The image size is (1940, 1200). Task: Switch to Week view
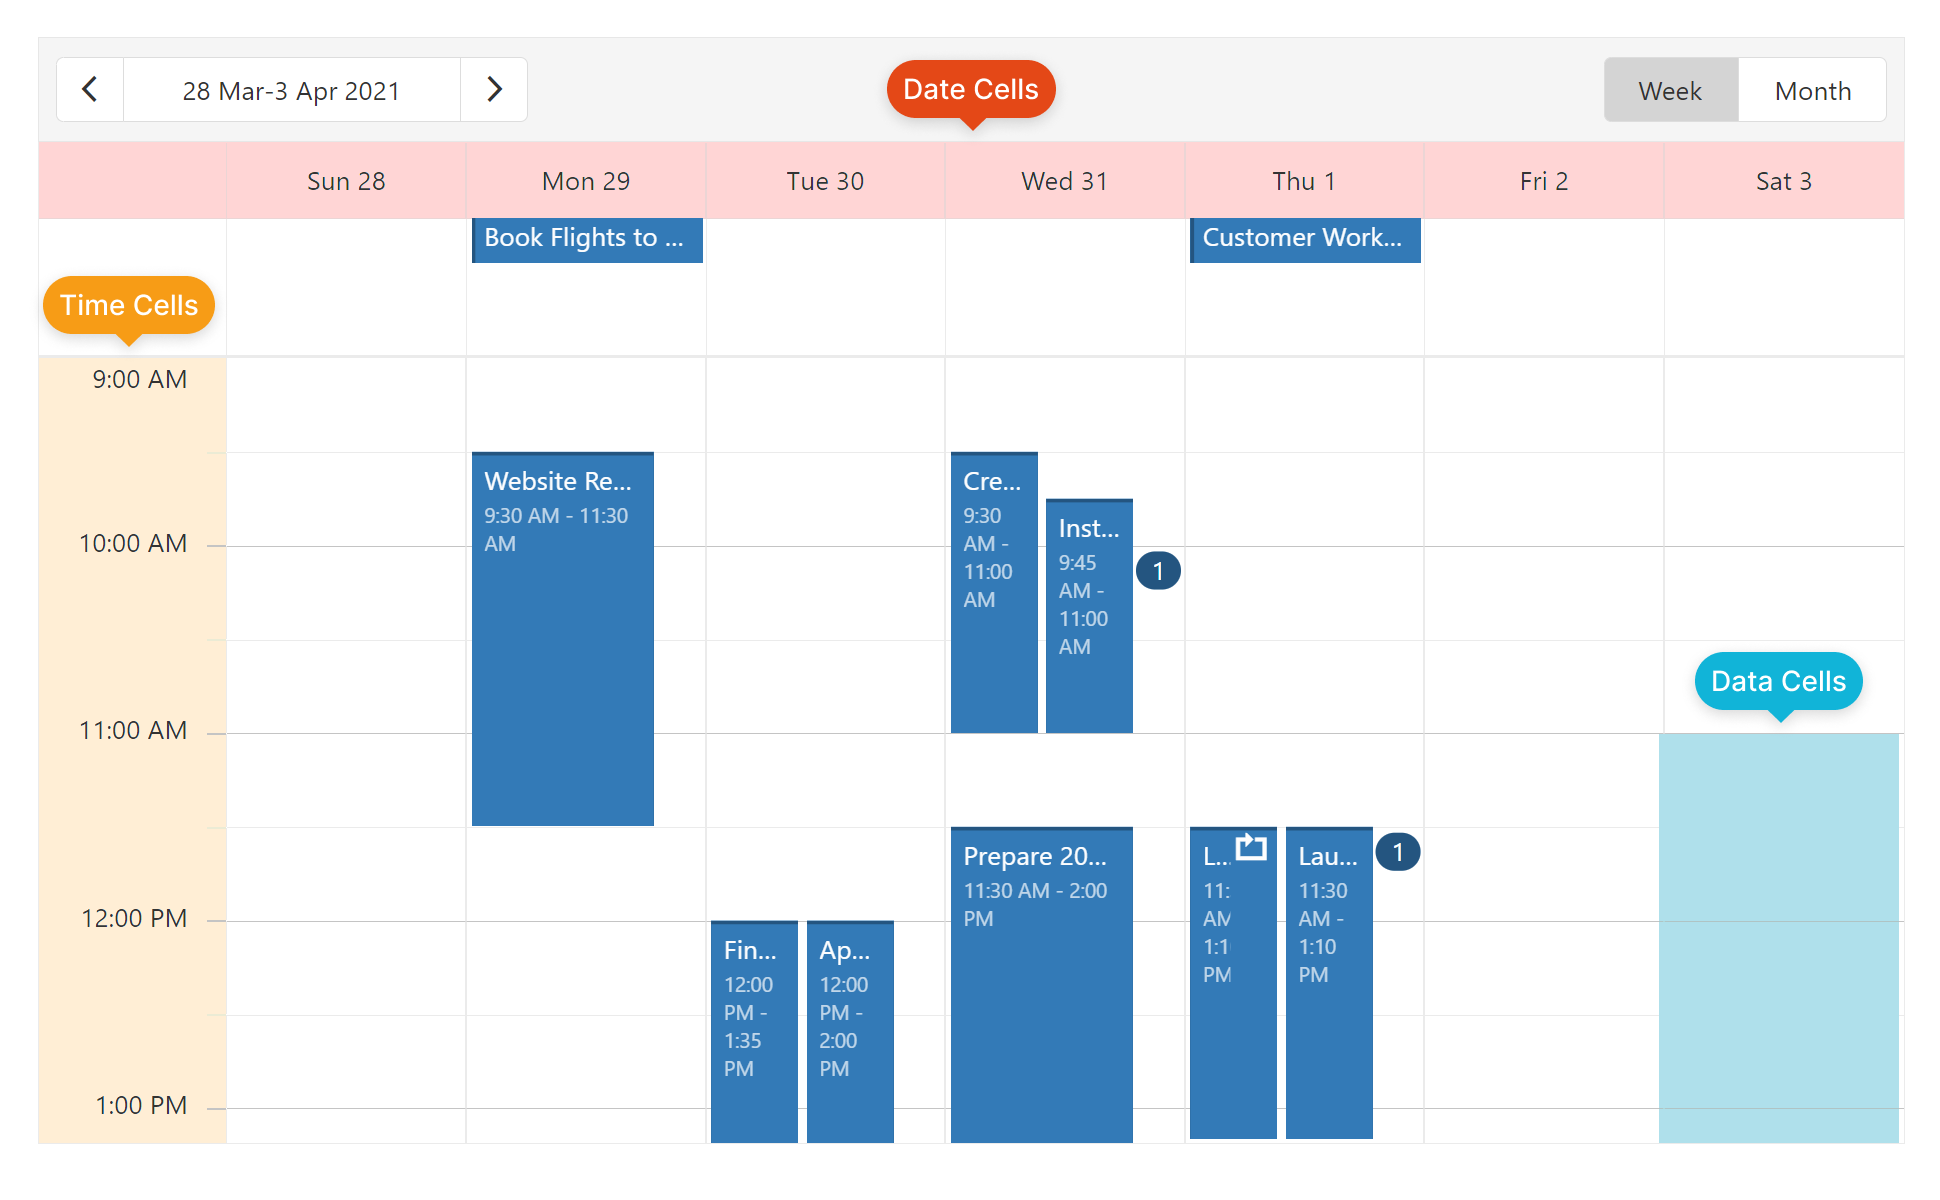click(x=1668, y=90)
